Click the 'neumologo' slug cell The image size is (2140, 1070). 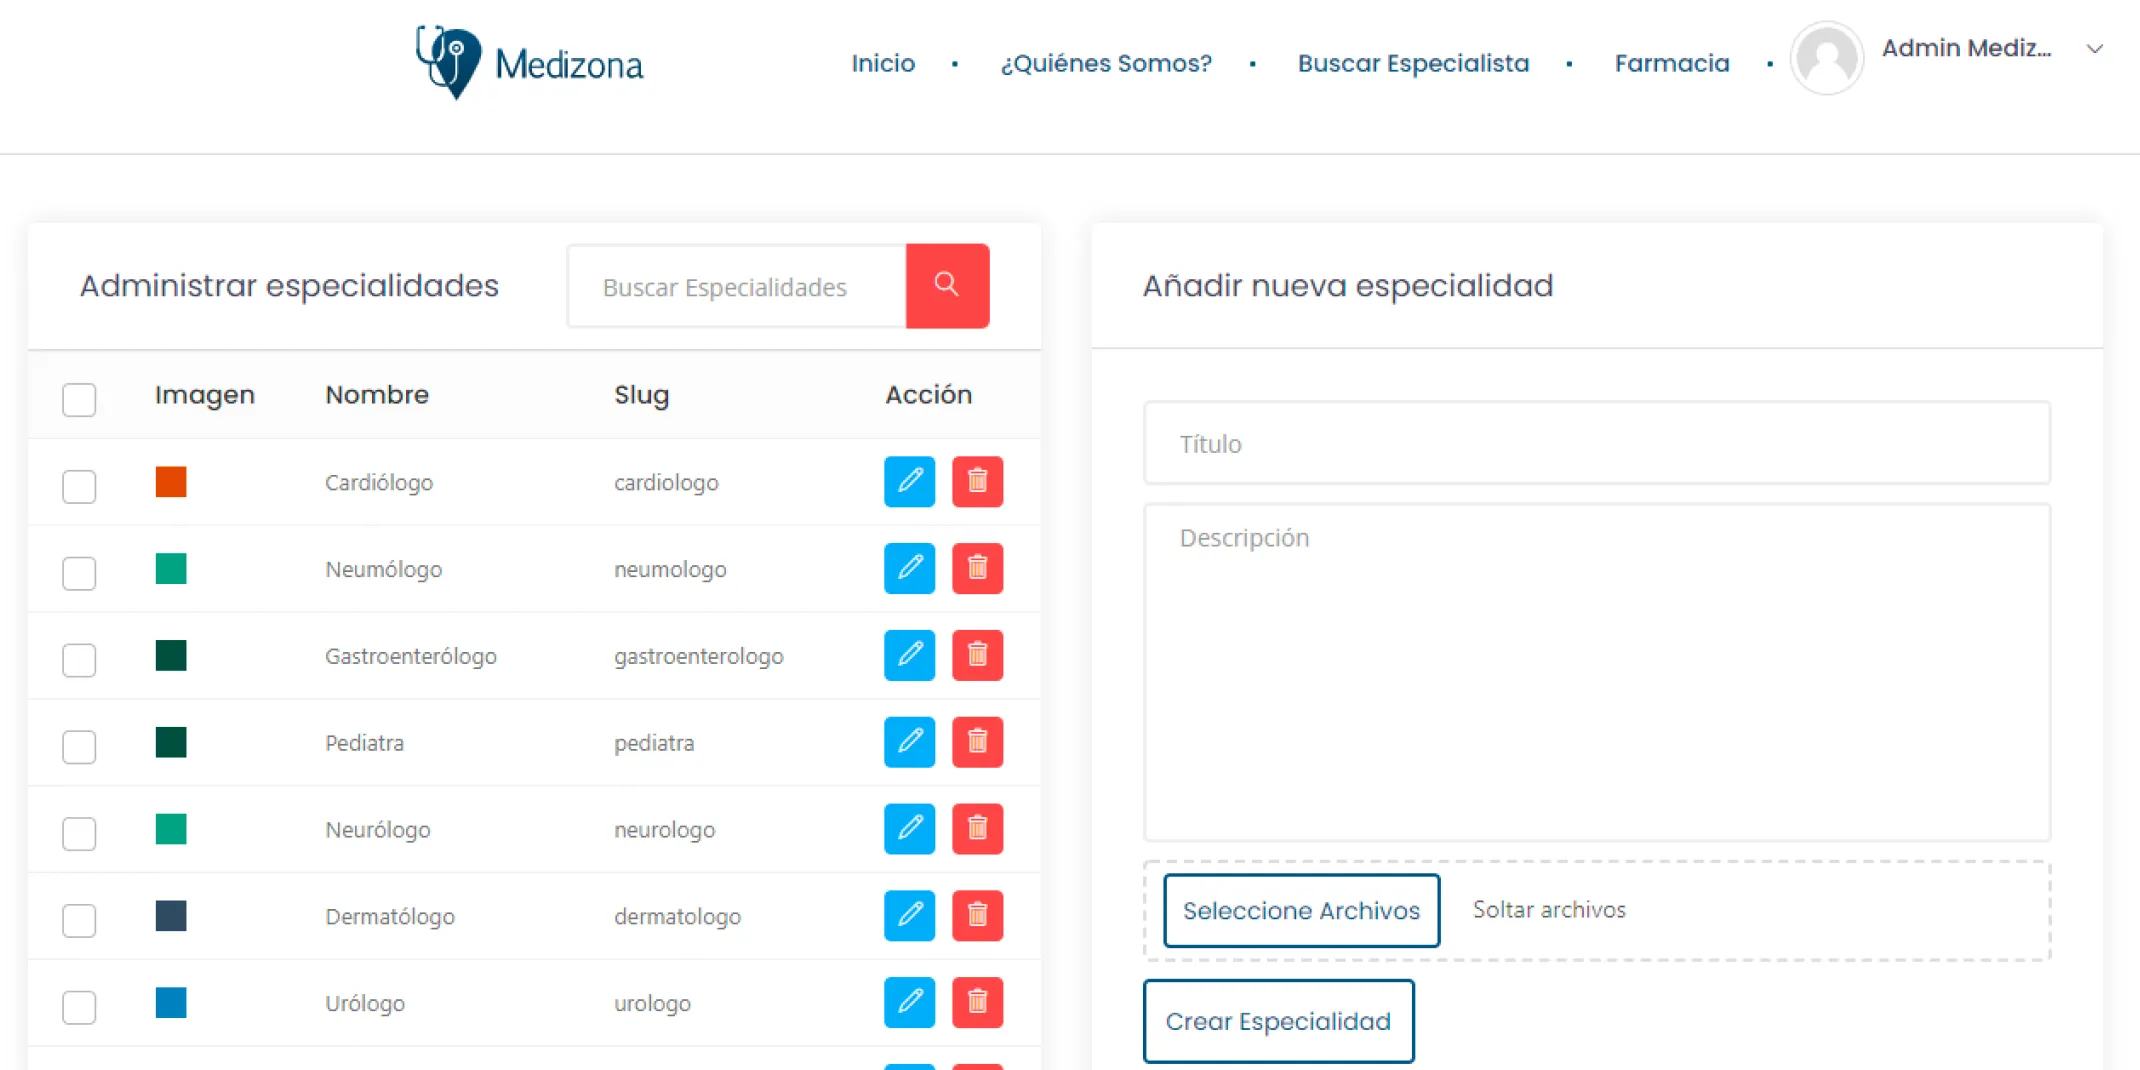[670, 569]
